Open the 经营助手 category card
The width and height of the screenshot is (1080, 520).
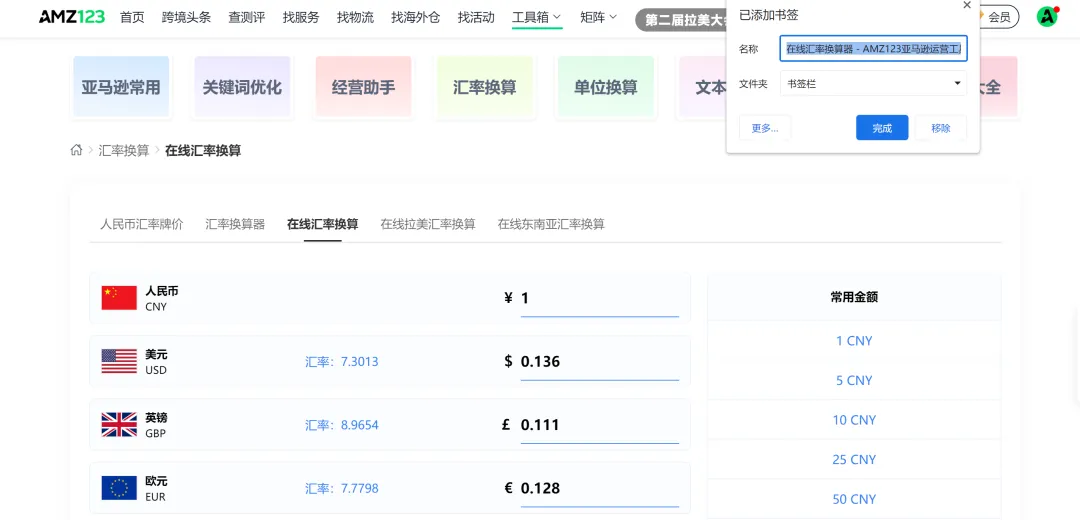pos(364,87)
